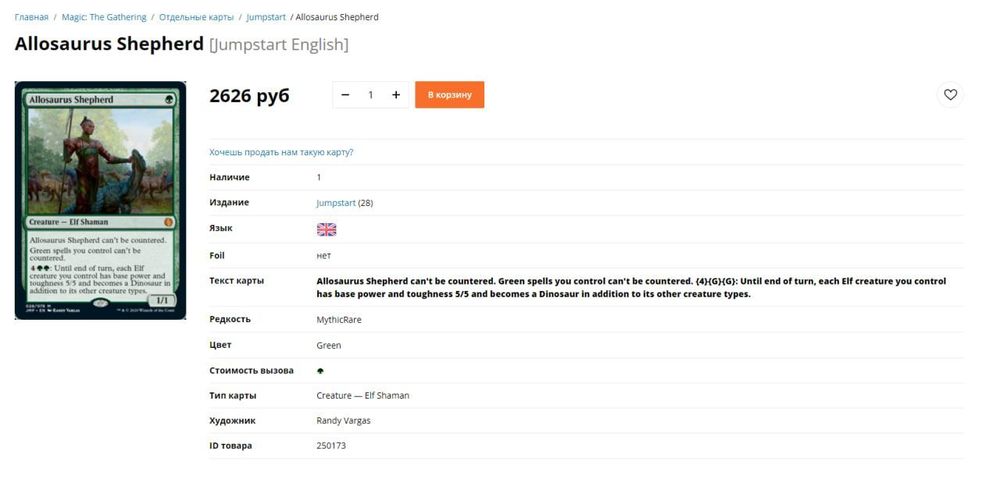Focus the quantity input field
Viewport: 1000px width, 486px height.
370,95
